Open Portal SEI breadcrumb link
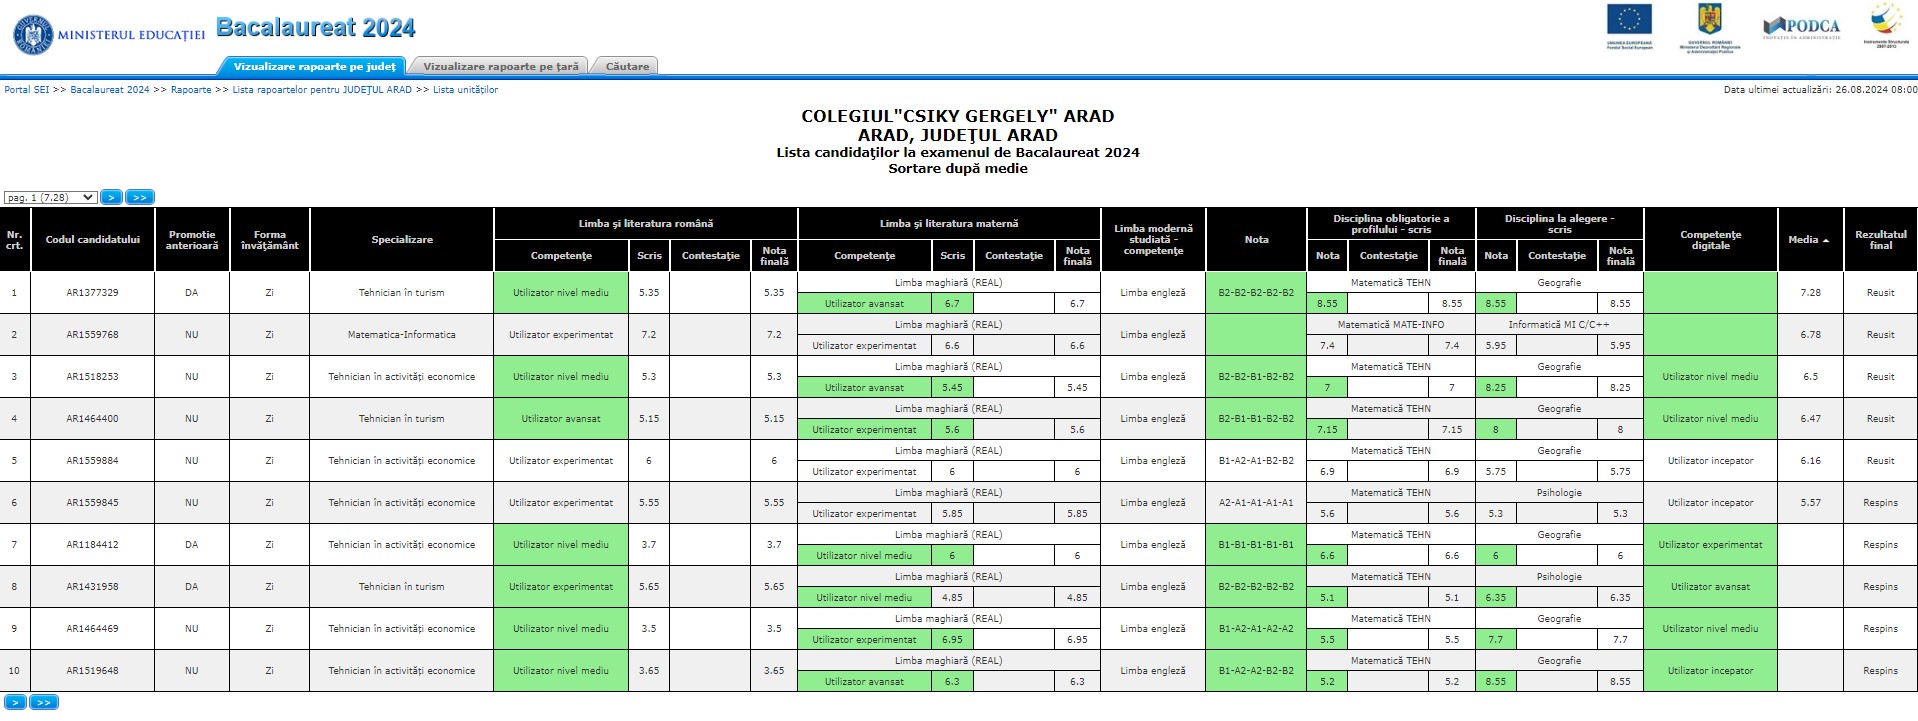1918x721 pixels. [x=27, y=90]
